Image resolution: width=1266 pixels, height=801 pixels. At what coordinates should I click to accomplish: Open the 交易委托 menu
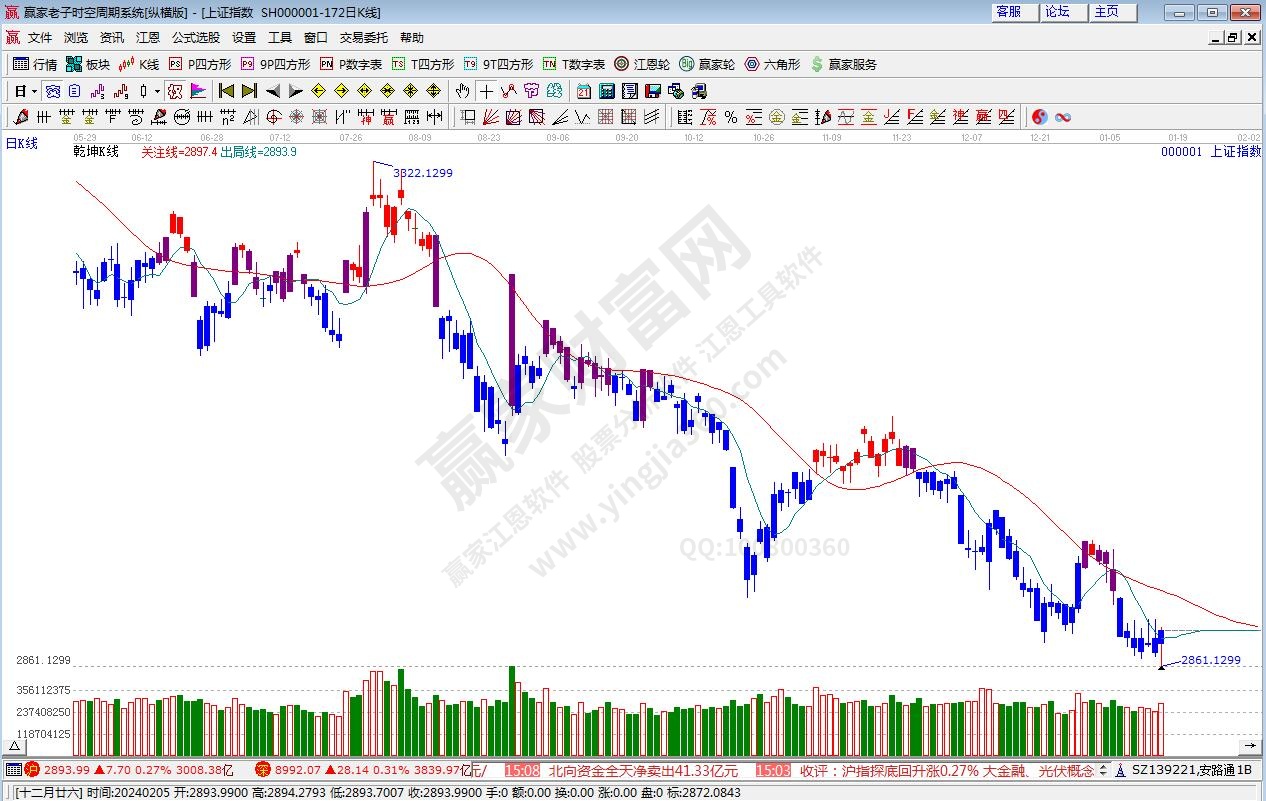point(363,38)
